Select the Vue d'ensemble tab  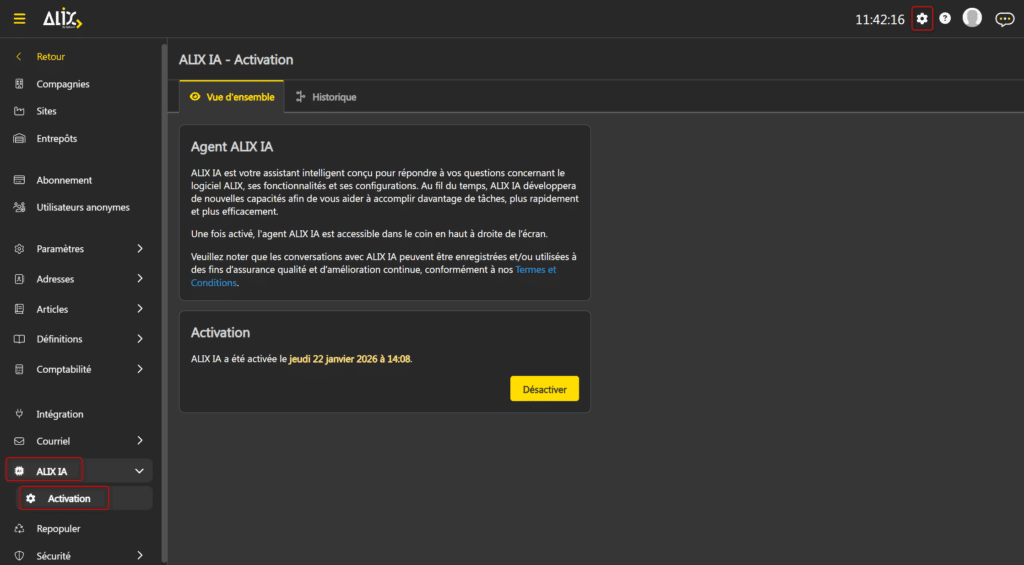[x=232, y=97]
